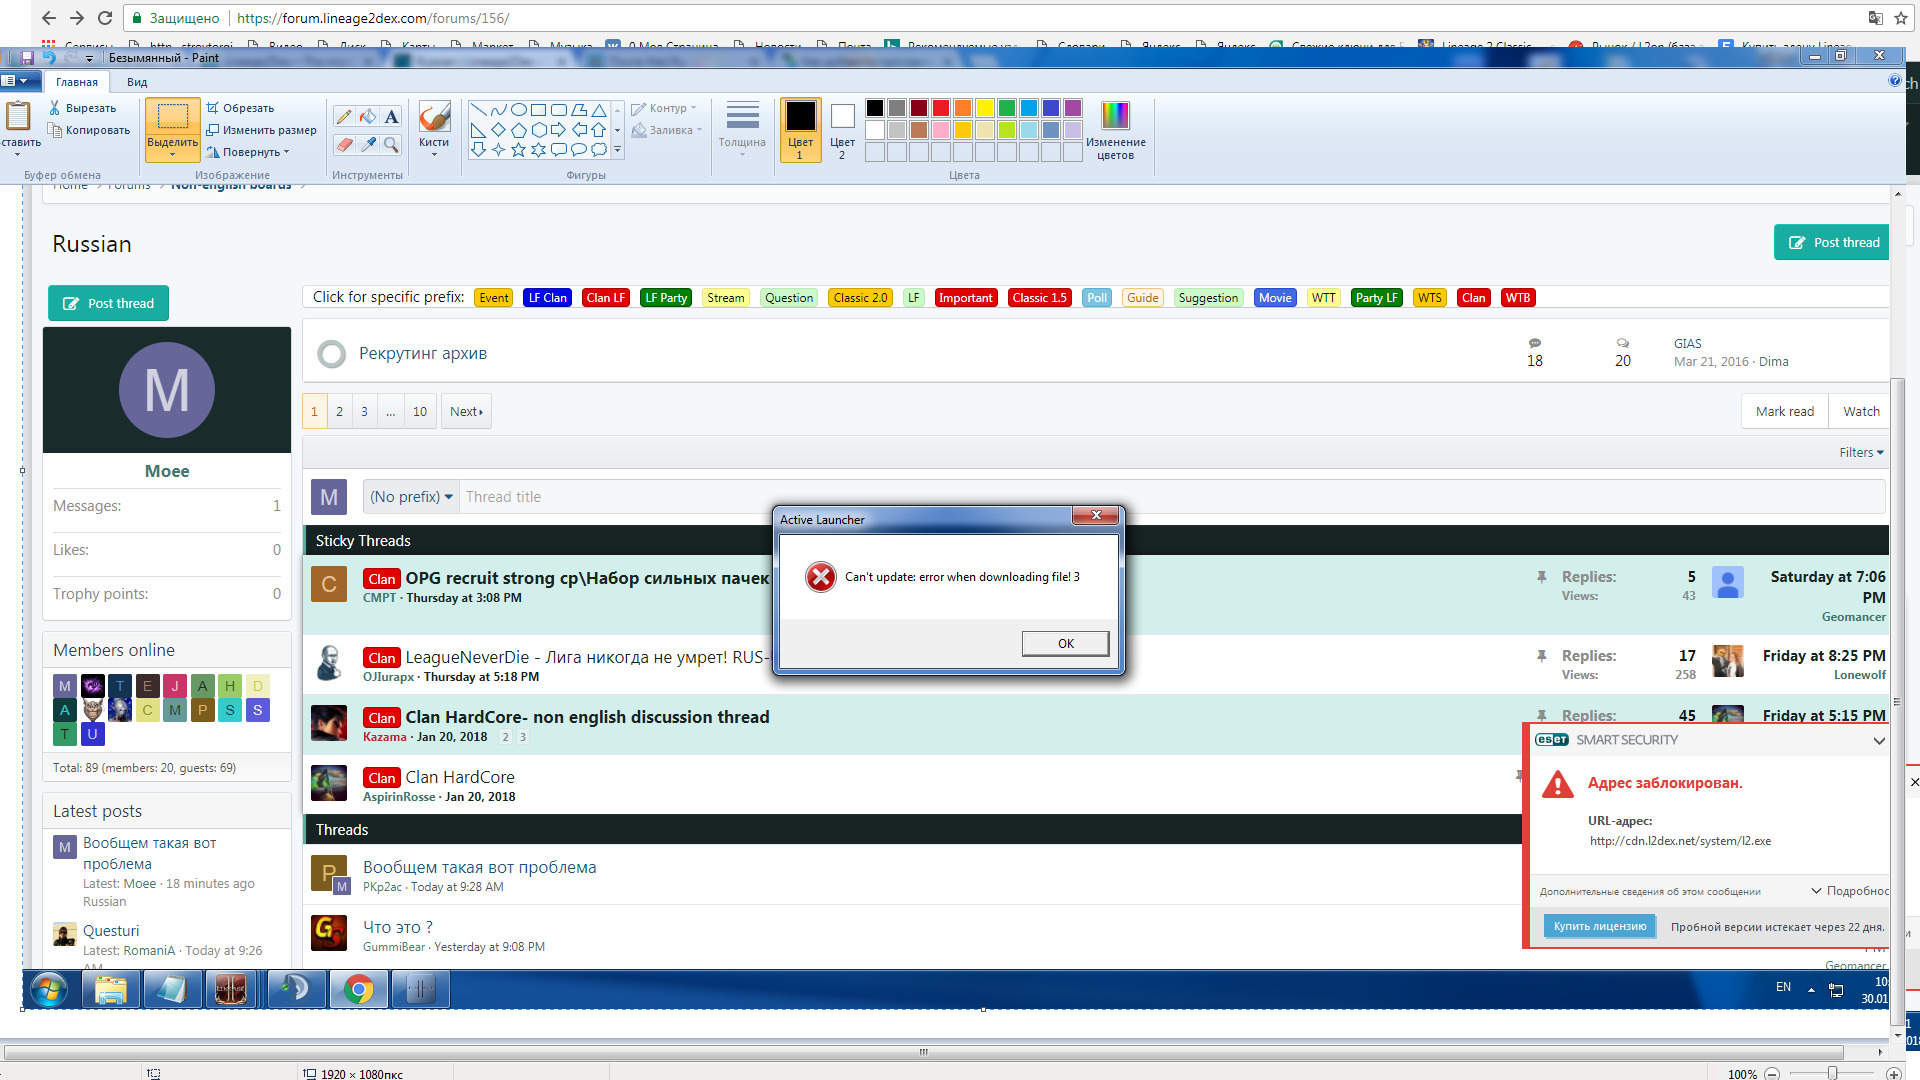Pick the Text tool
Image resolution: width=1920 pixels, height=1080 pixels.
click(391, 117)
